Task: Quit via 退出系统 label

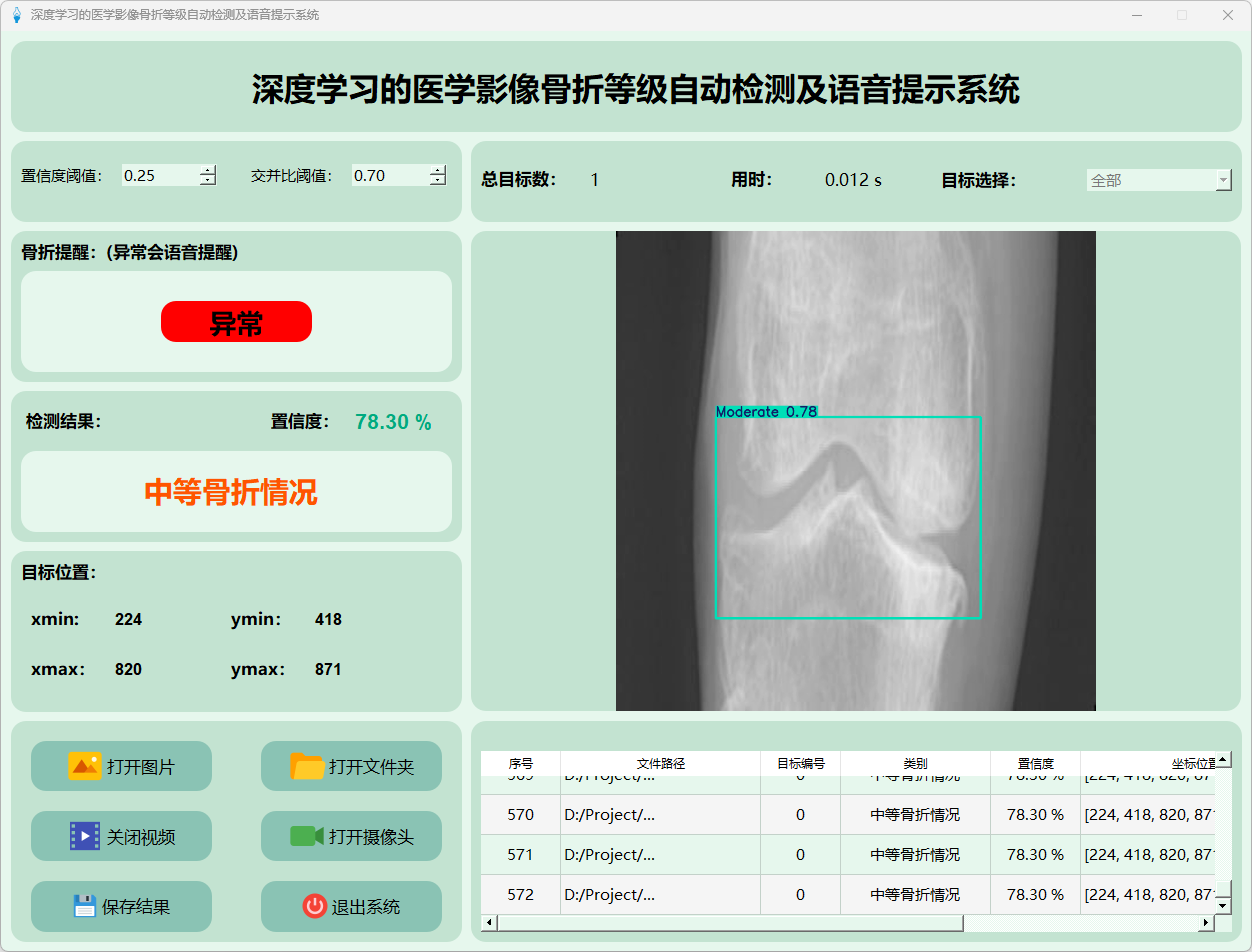Action: pos(366,907)
